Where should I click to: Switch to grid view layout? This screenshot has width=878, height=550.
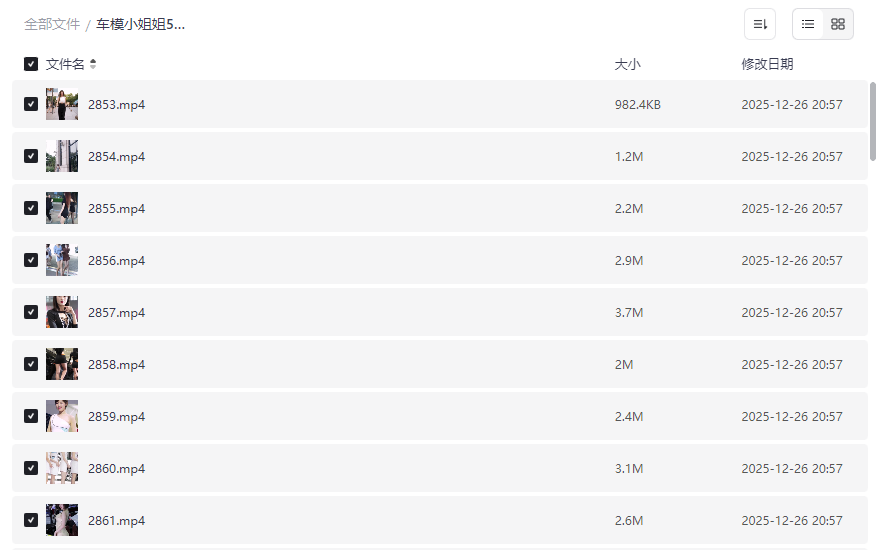click(x=838, y=24)
